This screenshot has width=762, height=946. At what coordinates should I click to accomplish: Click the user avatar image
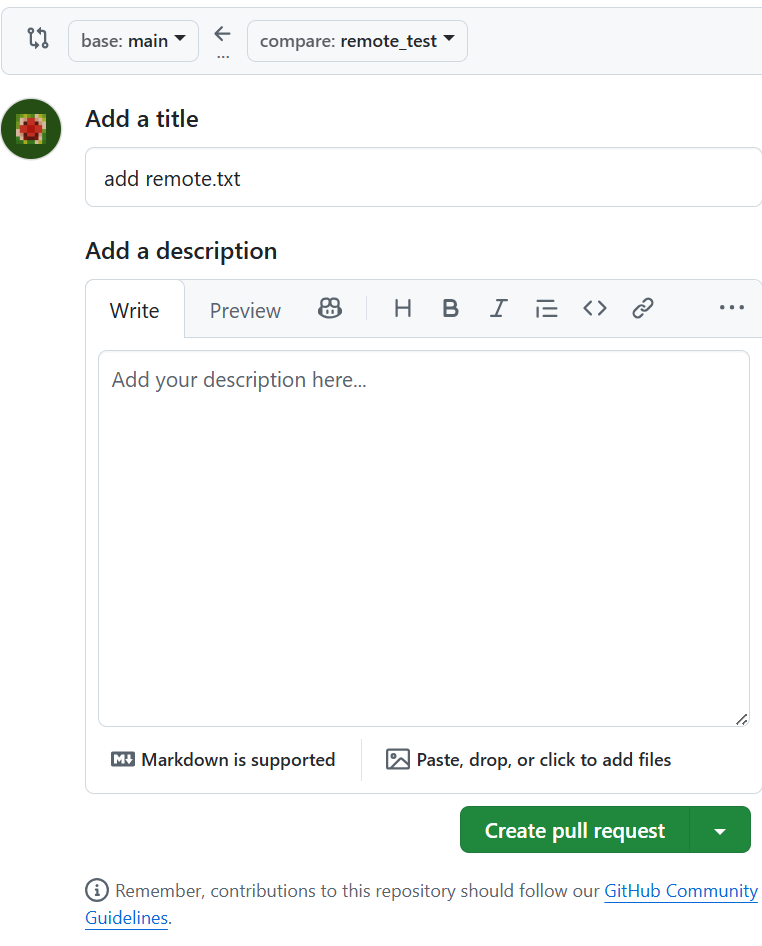[32, 129]
